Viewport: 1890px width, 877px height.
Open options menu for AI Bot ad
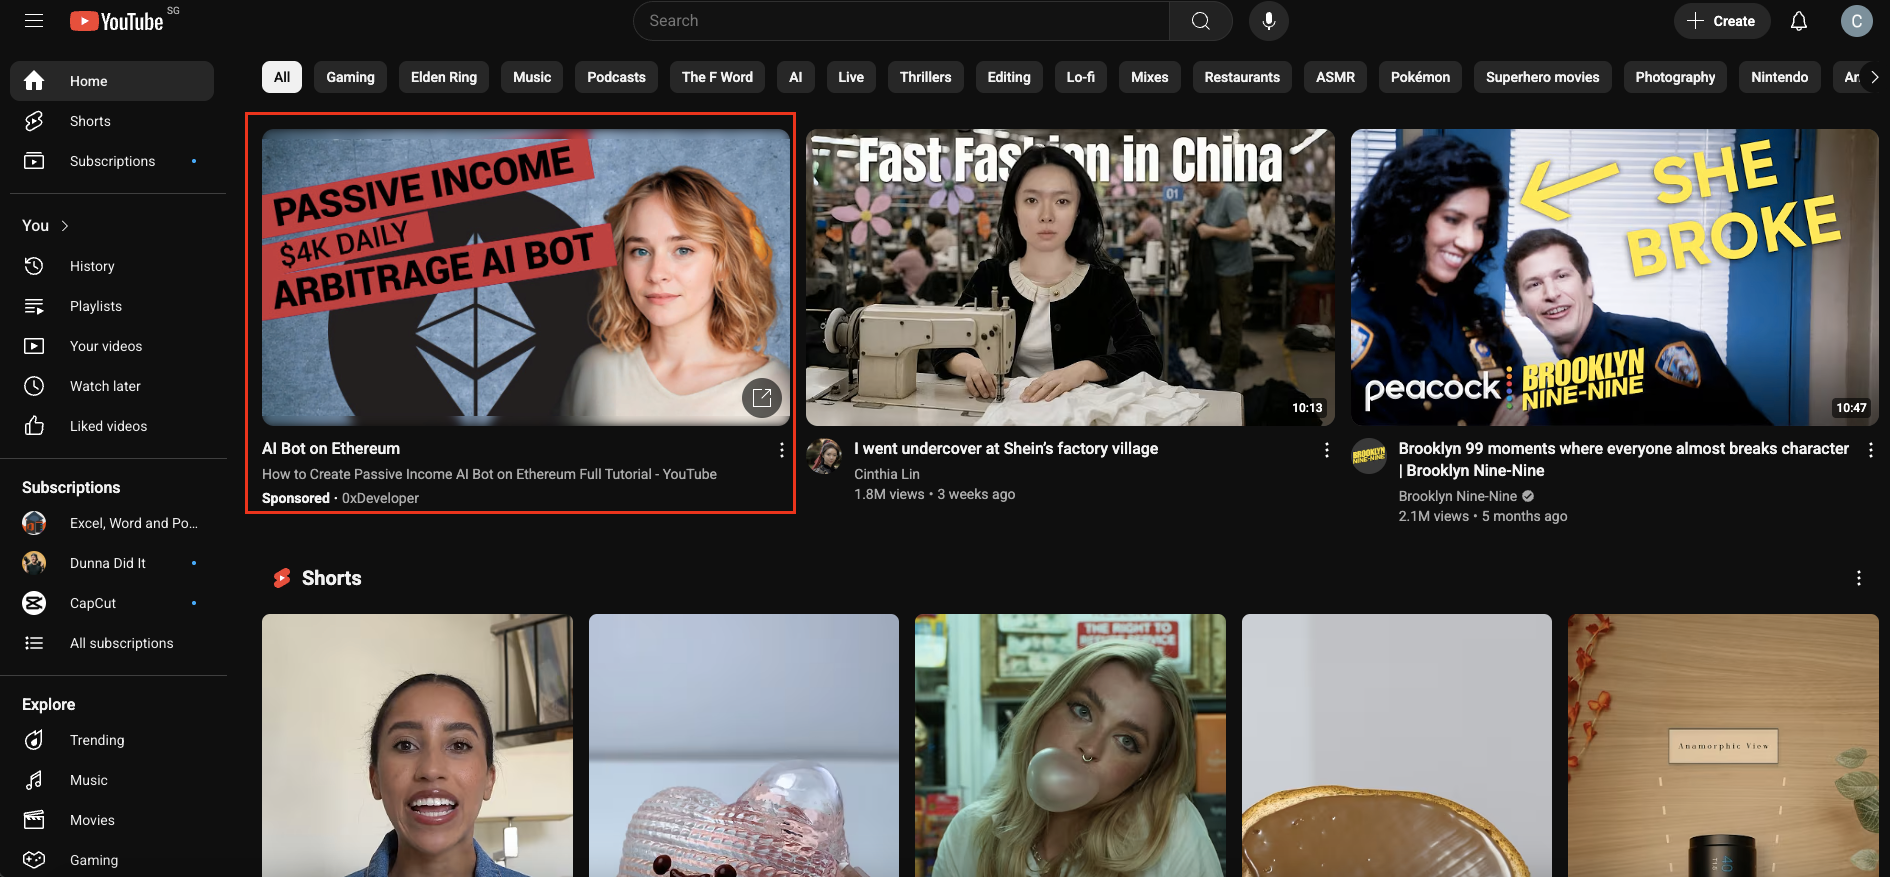tap(782, 450)
